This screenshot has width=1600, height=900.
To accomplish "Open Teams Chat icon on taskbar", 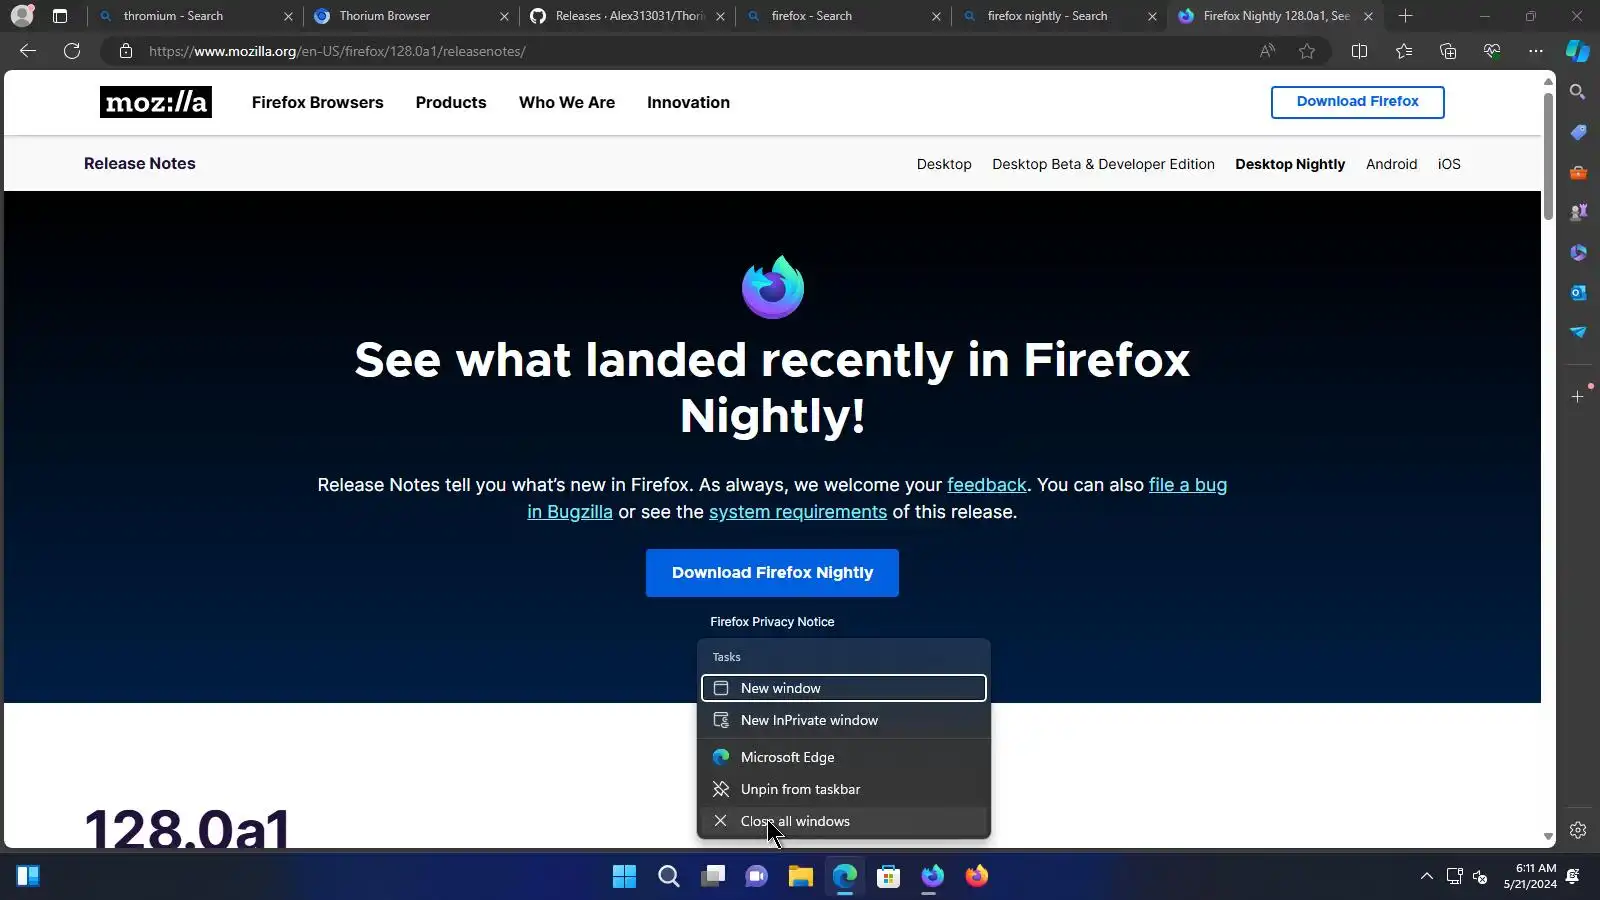I will coord(757,876).
